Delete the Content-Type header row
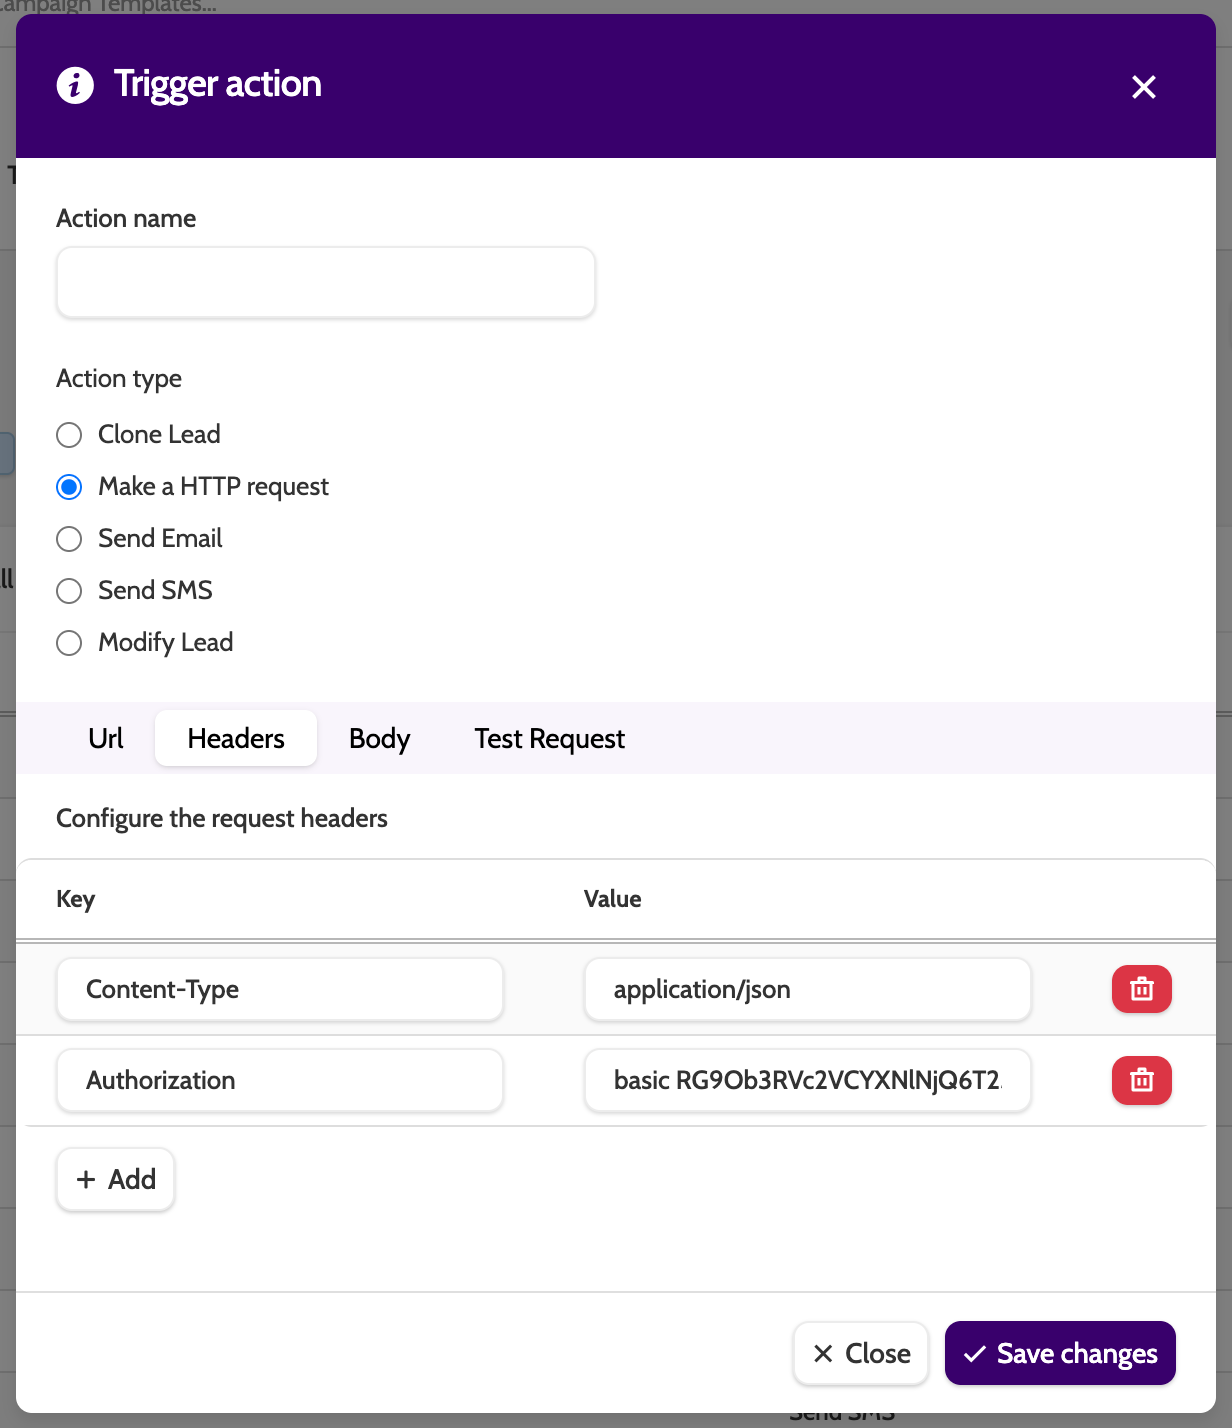The image size is (1232, 1428). coord(1141,989)
